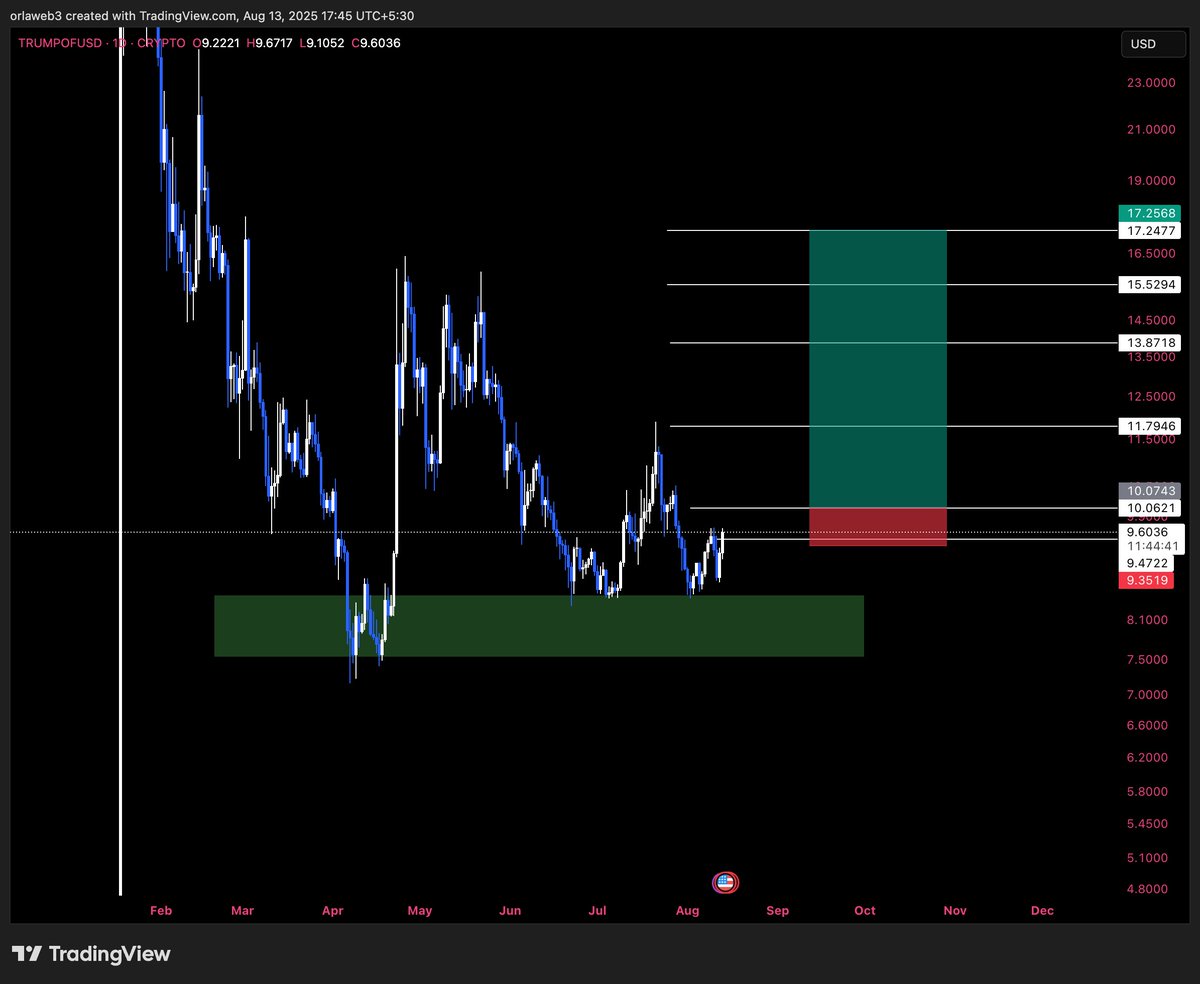
Task: Click the TradingView logo watermark
Action: coord(90,954)
